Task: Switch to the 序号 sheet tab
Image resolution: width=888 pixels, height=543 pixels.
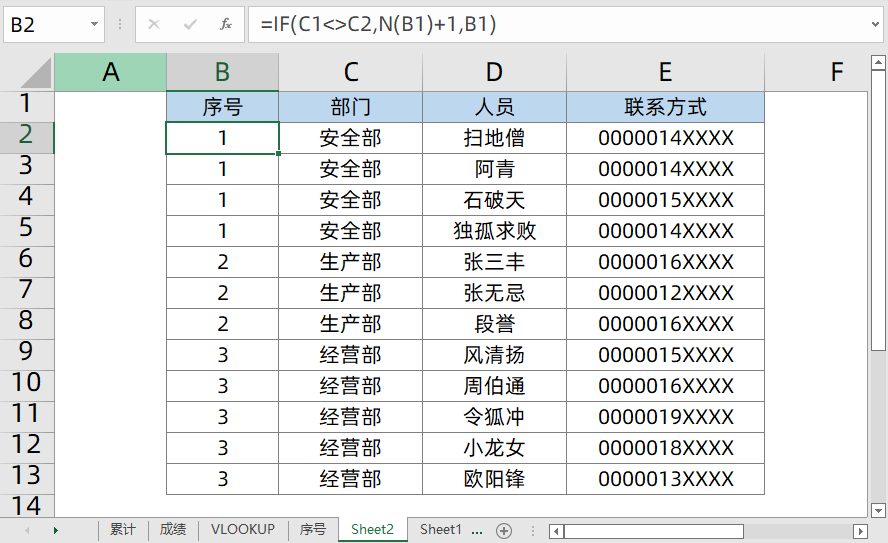Action: tap(313, 529)
